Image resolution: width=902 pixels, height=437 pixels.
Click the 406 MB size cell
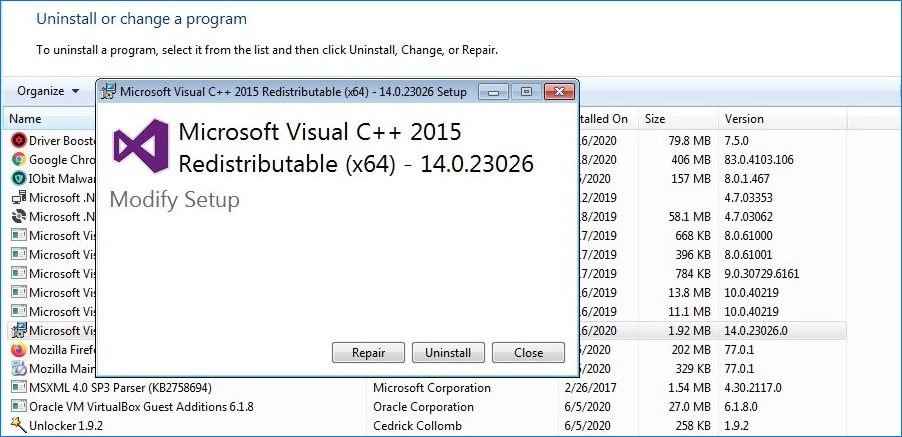(x=691, y=159)
